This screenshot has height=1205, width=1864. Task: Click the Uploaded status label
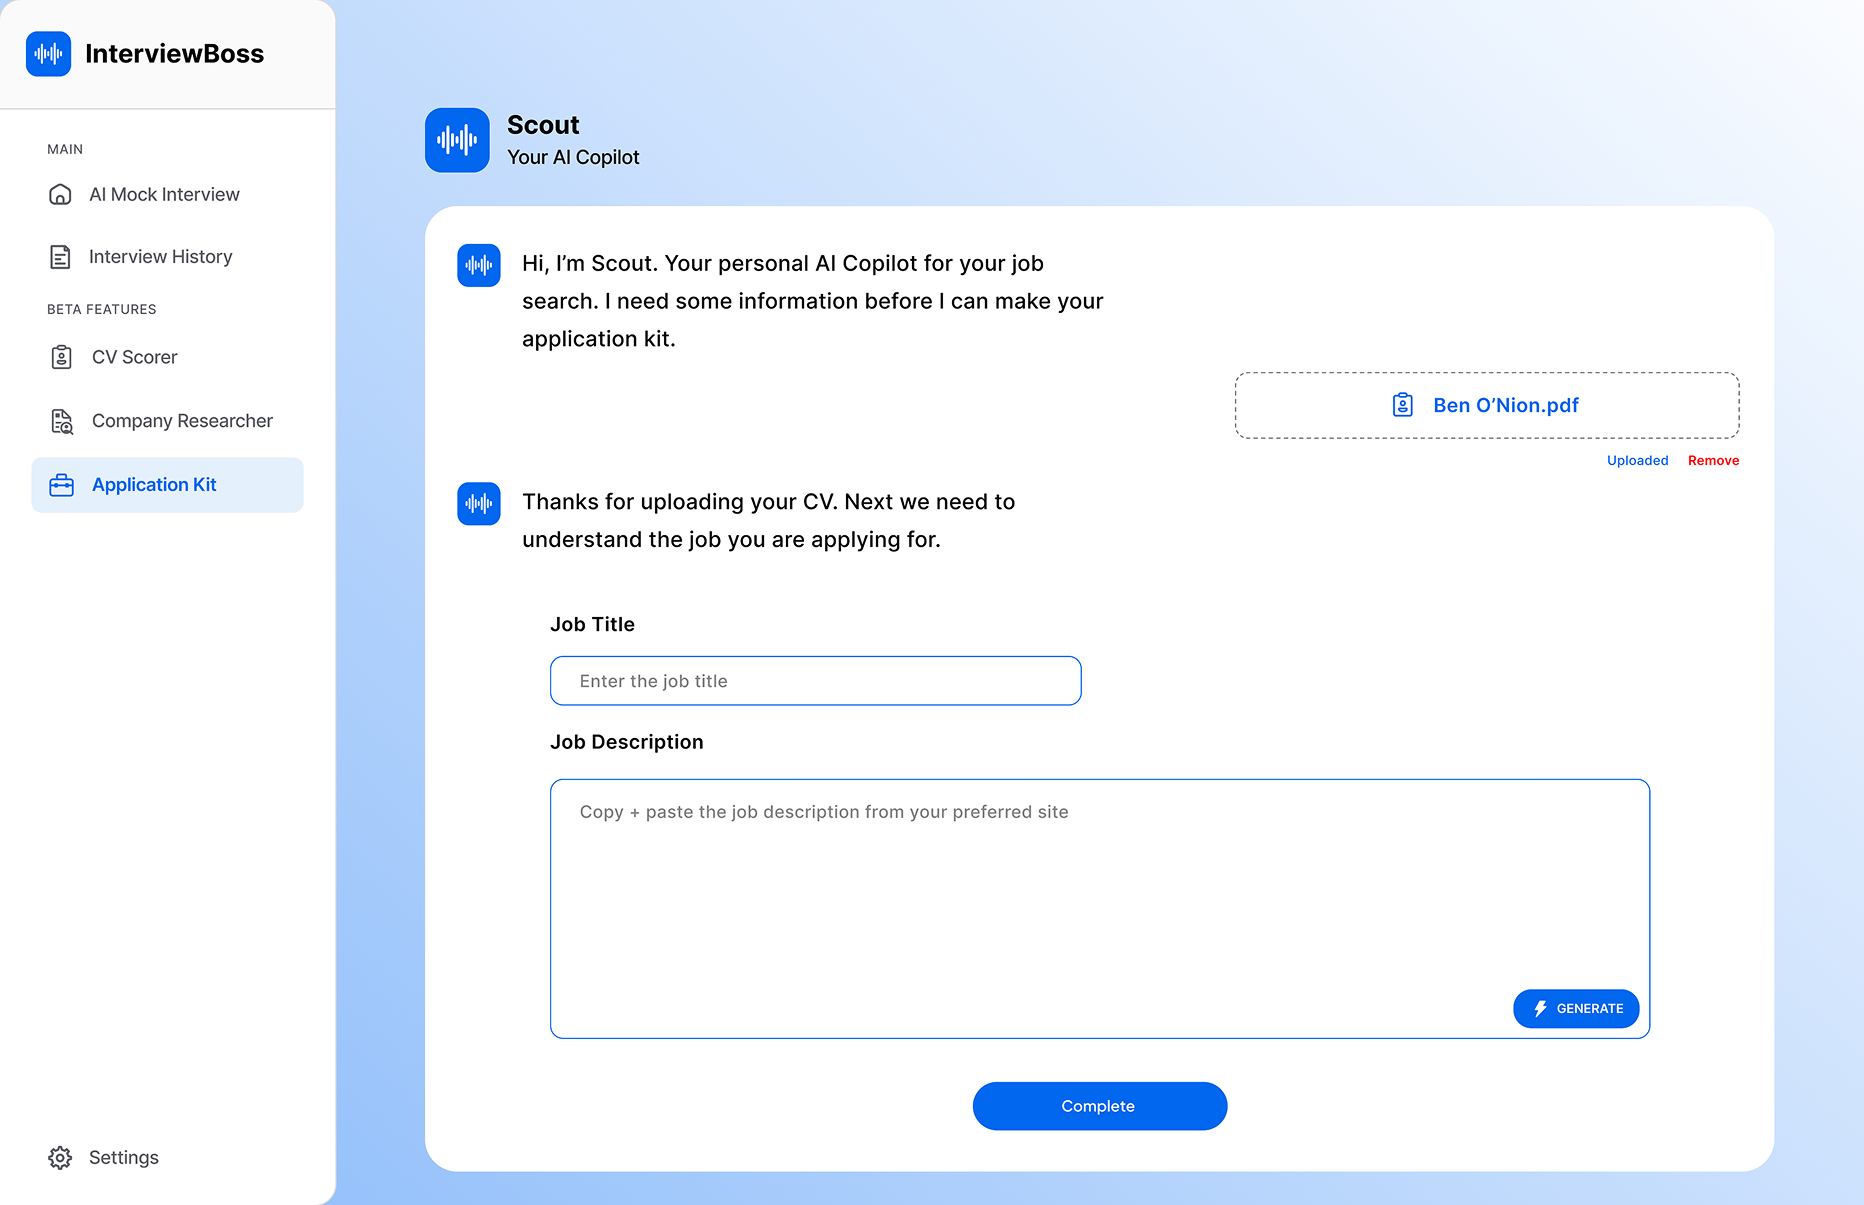point(1636,460)
